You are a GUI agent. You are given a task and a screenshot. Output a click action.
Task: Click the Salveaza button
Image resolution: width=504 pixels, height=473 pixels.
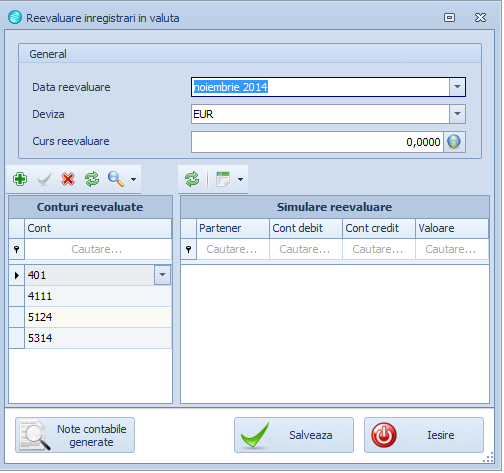(x=294, y=435)
